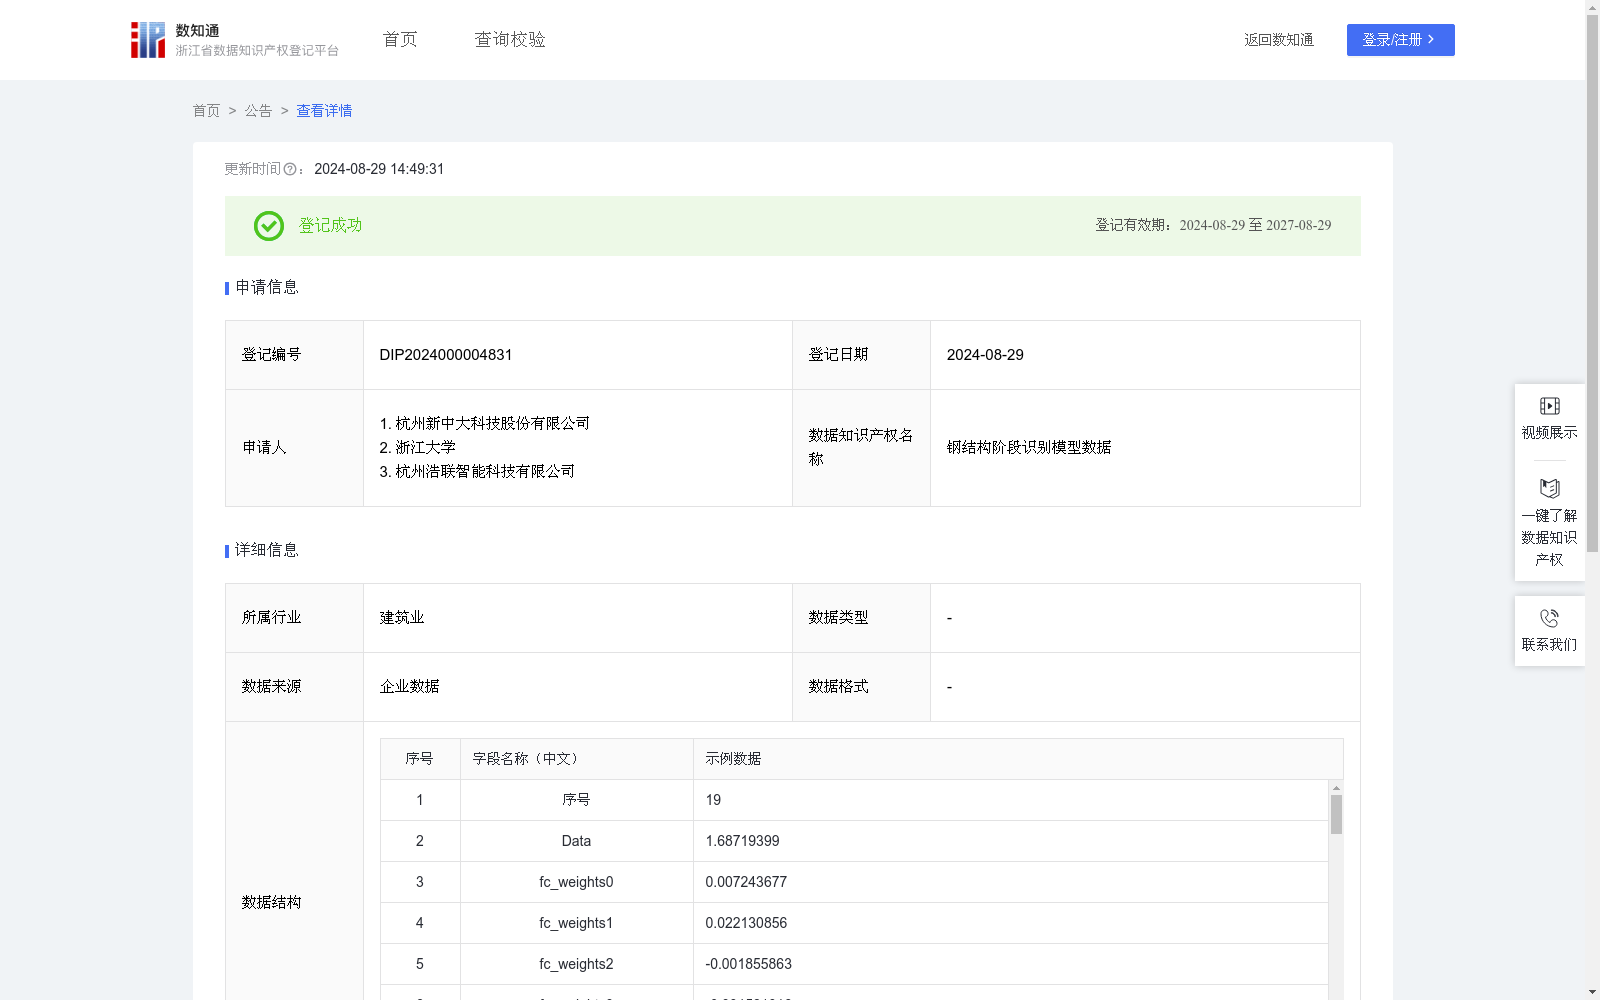The width and height of the screenshot is (1600, 1000).
Task: Click the page scroll-up arrow
Action: coord(1592,7)
